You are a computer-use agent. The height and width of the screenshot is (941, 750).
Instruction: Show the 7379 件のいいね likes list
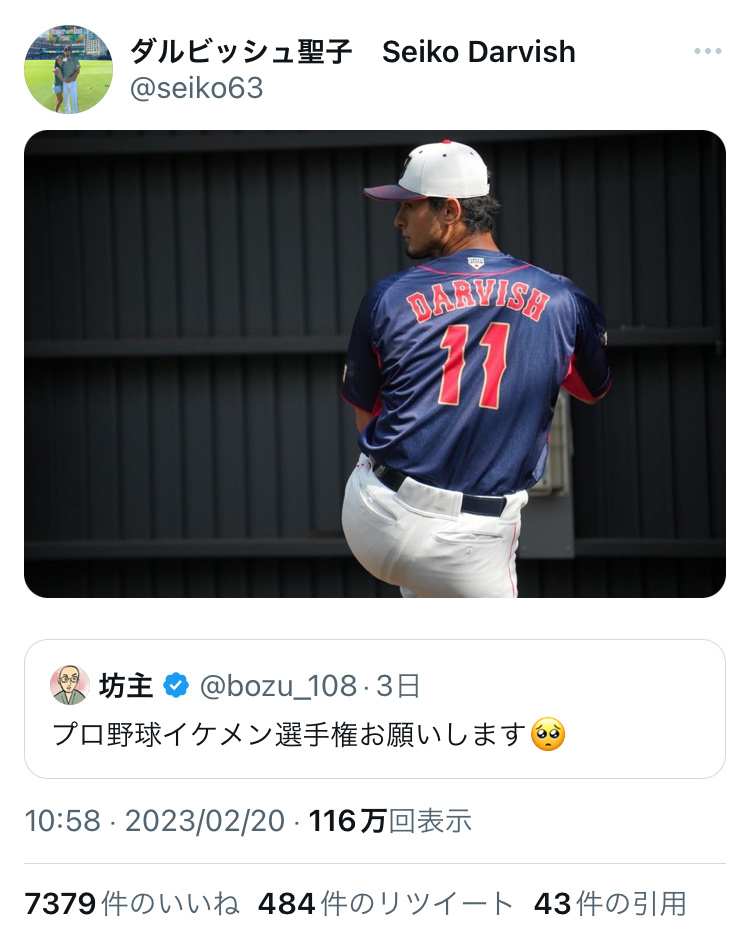pyautogui.click(x=132, y=904)
